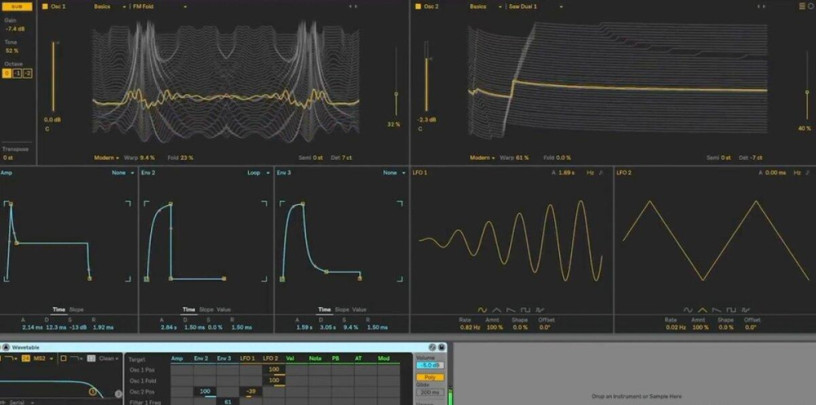Go to previous Osc 2 wavetable arrow
The height and width of the screenshot is (405, 816).
pos(760,7)
